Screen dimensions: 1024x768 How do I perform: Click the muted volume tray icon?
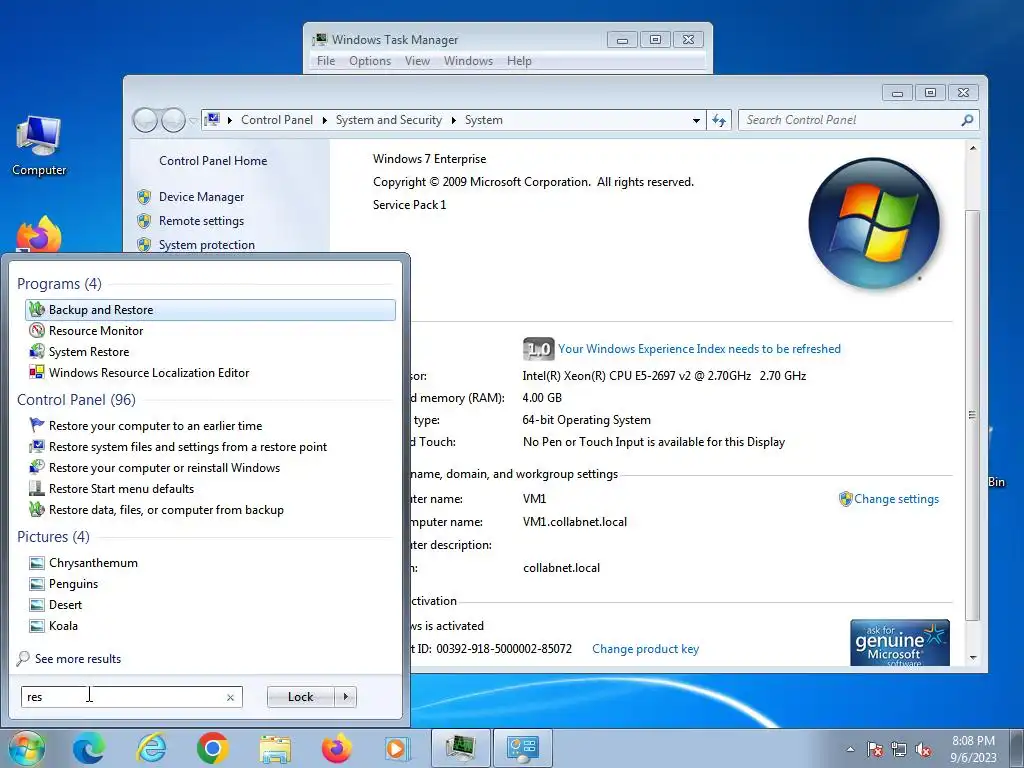[923, 749]
